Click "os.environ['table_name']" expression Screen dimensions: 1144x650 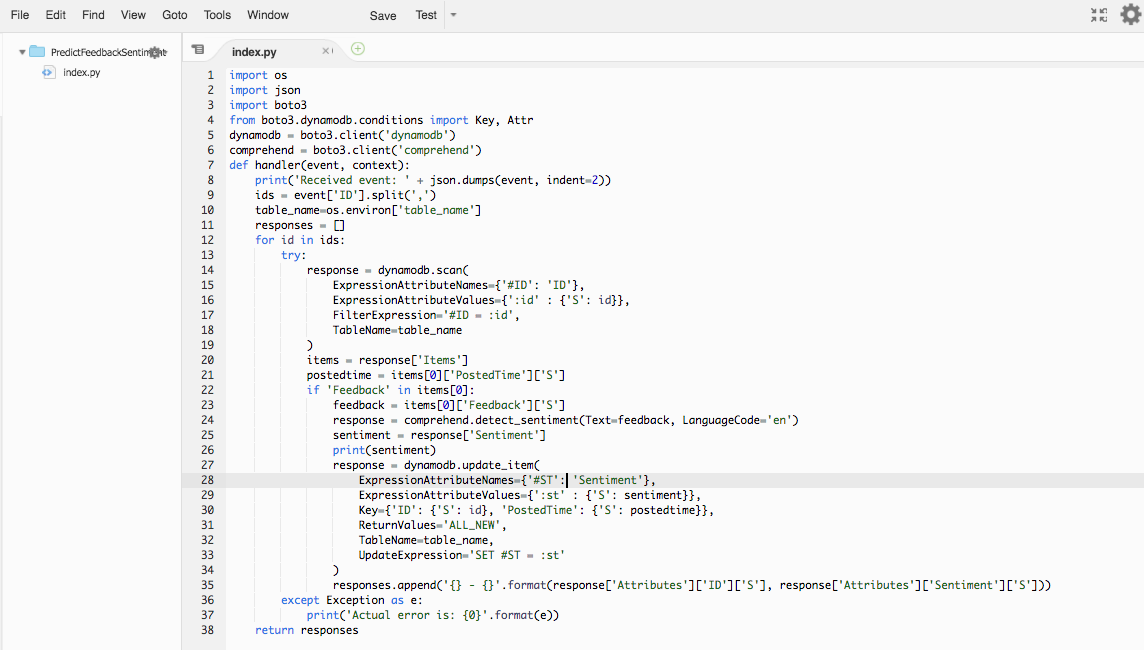point(403,210)
